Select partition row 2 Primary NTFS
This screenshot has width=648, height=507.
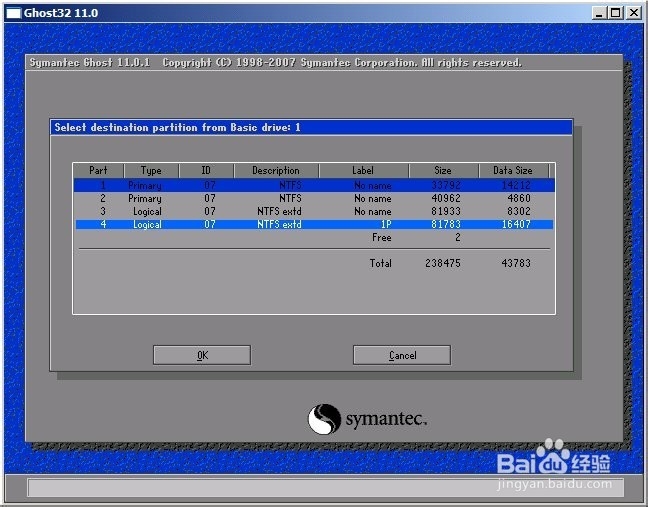coord(314,198)
